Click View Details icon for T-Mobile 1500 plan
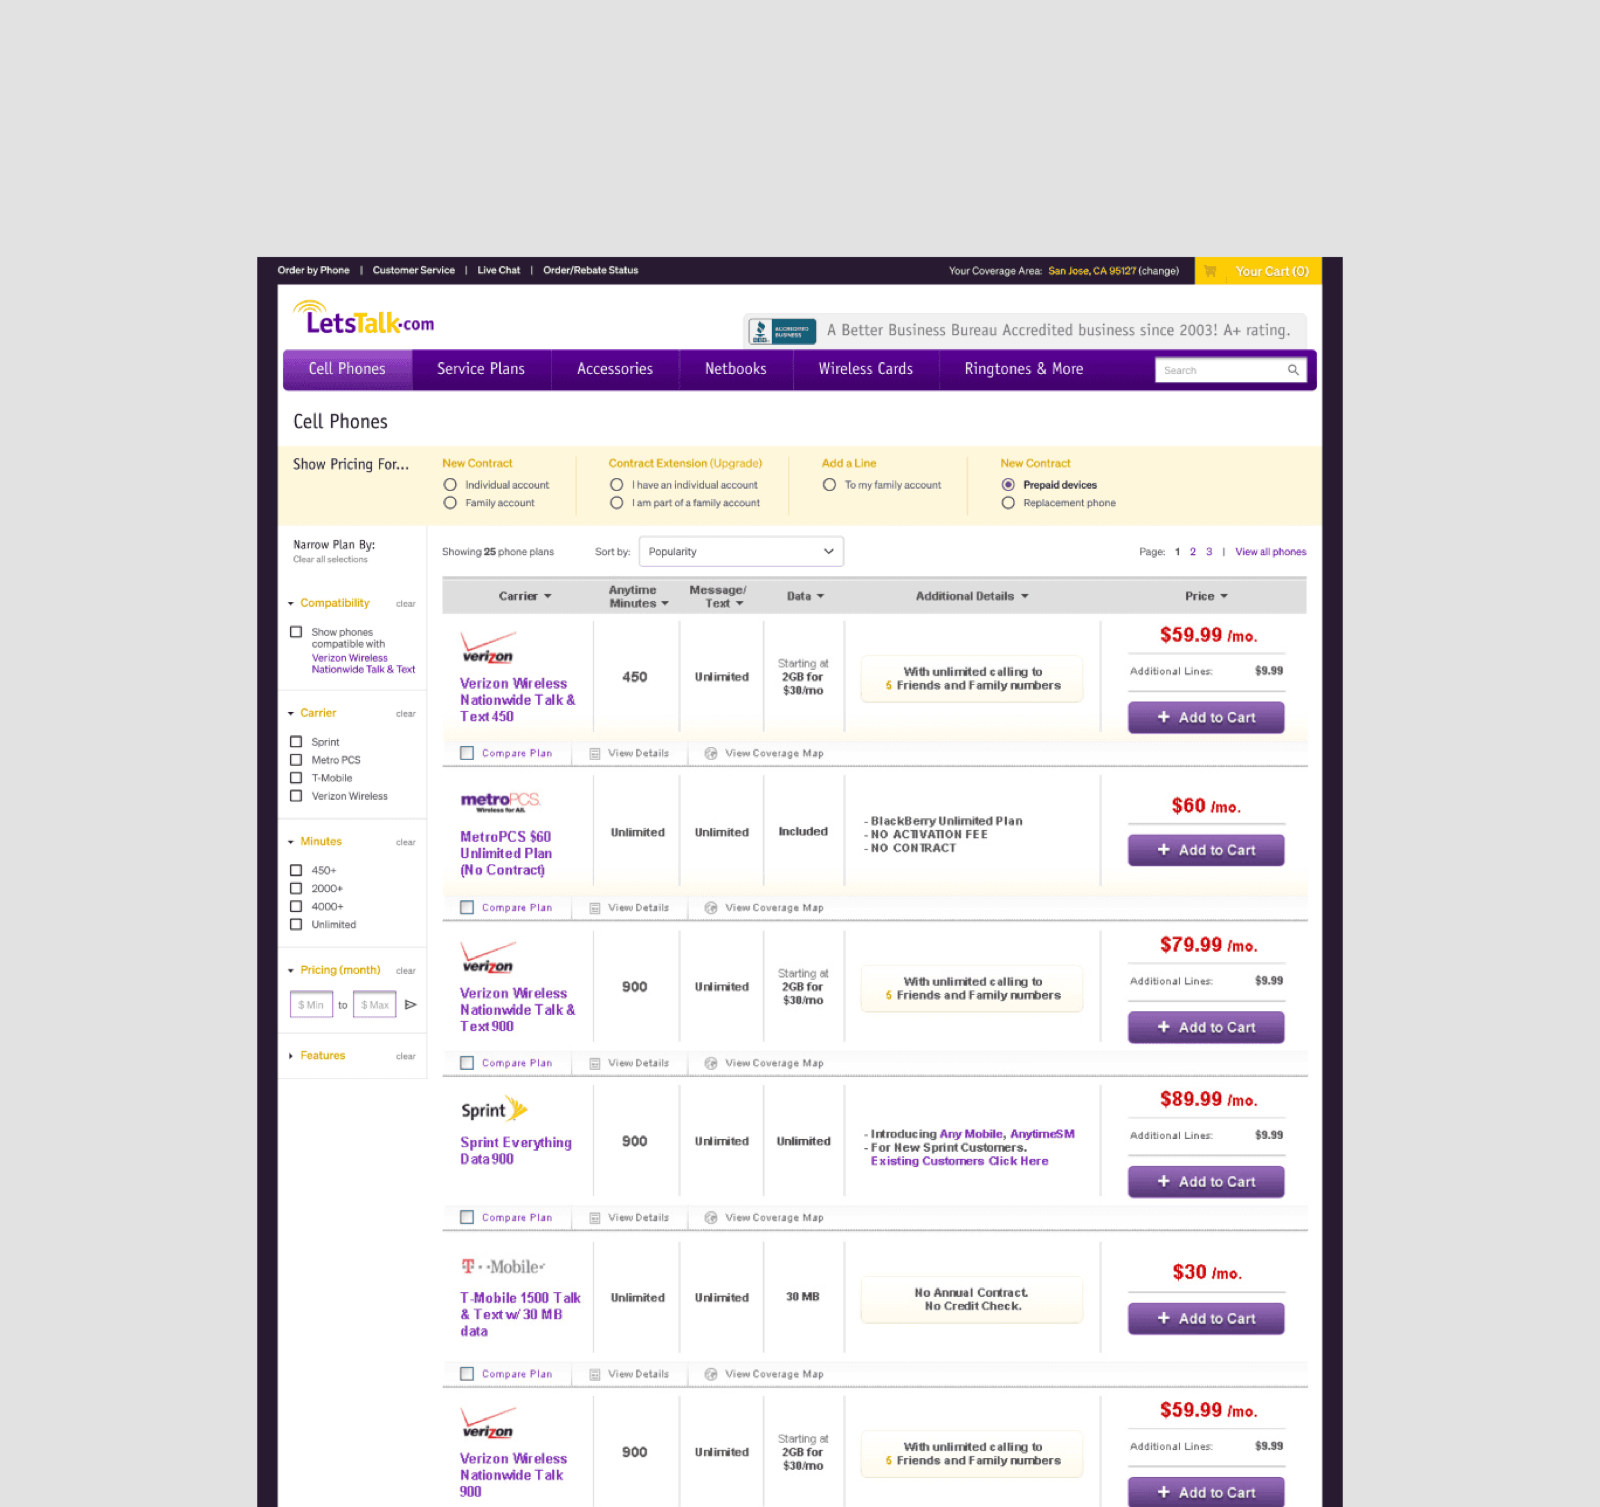The height and width of the screenshot is (1507, 1600). pyautogui.click(x=595, y=1375)
